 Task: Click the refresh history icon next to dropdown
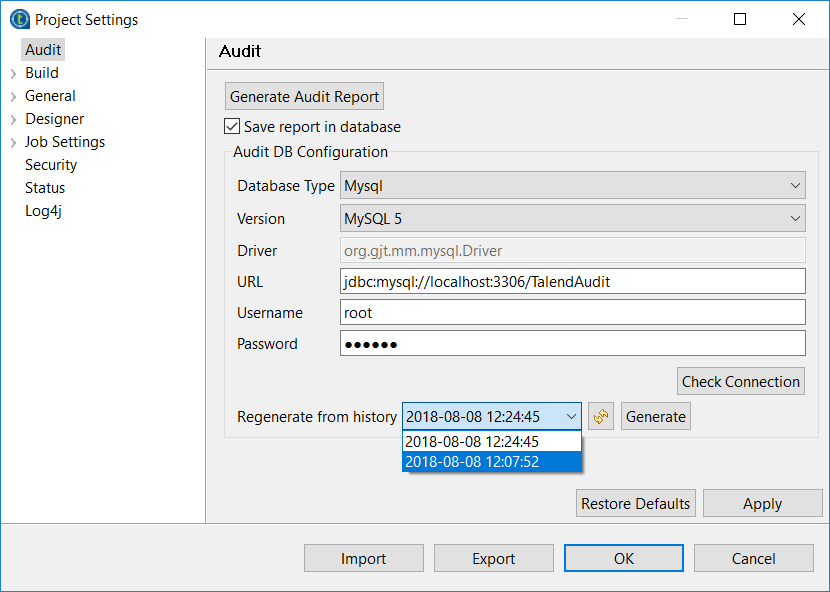point(600,417)
